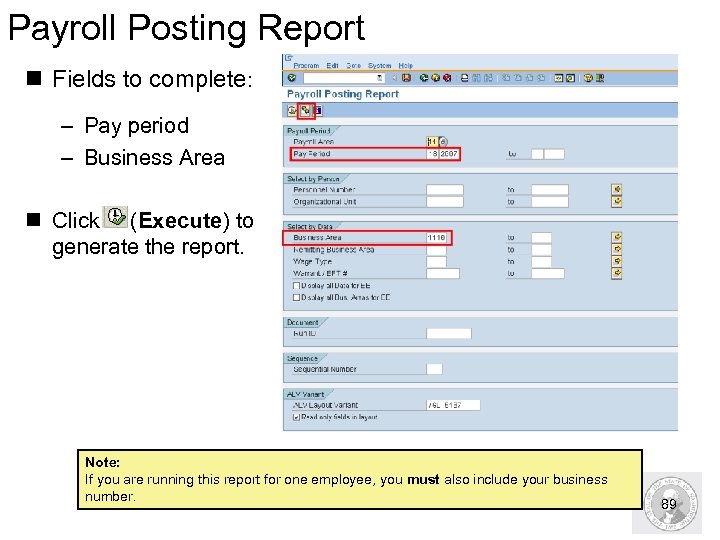
Task: Open the command field history dropdown
Action: (x=380, y=78)
